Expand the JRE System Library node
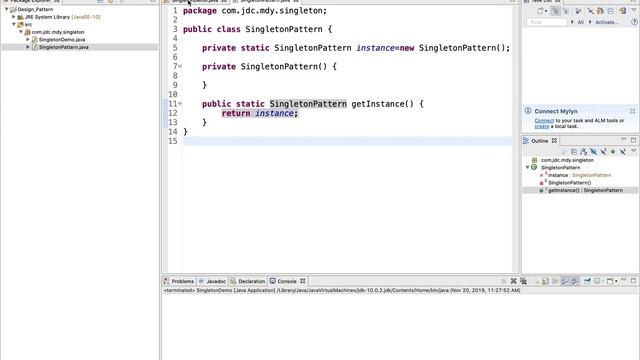Viewport: 640px width, 360px height. click(x=13, y=17)
